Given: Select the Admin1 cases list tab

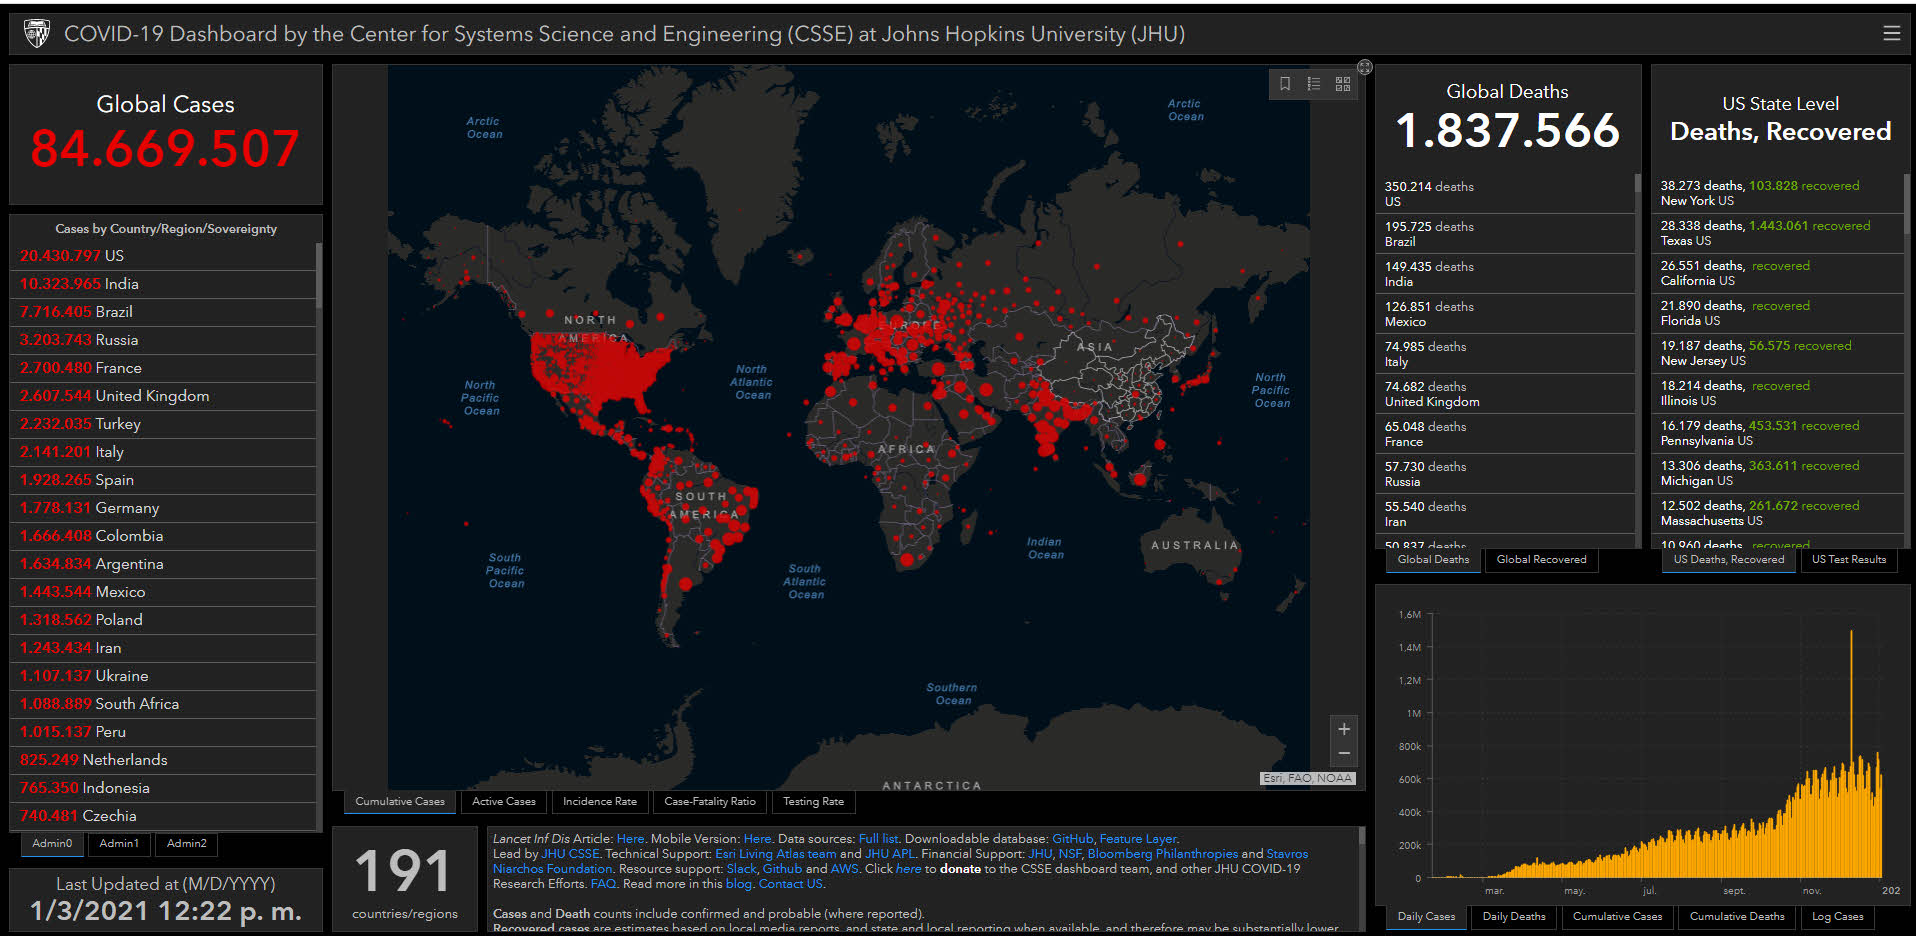Looking at the screenshot, I should [x=119, y=844].
